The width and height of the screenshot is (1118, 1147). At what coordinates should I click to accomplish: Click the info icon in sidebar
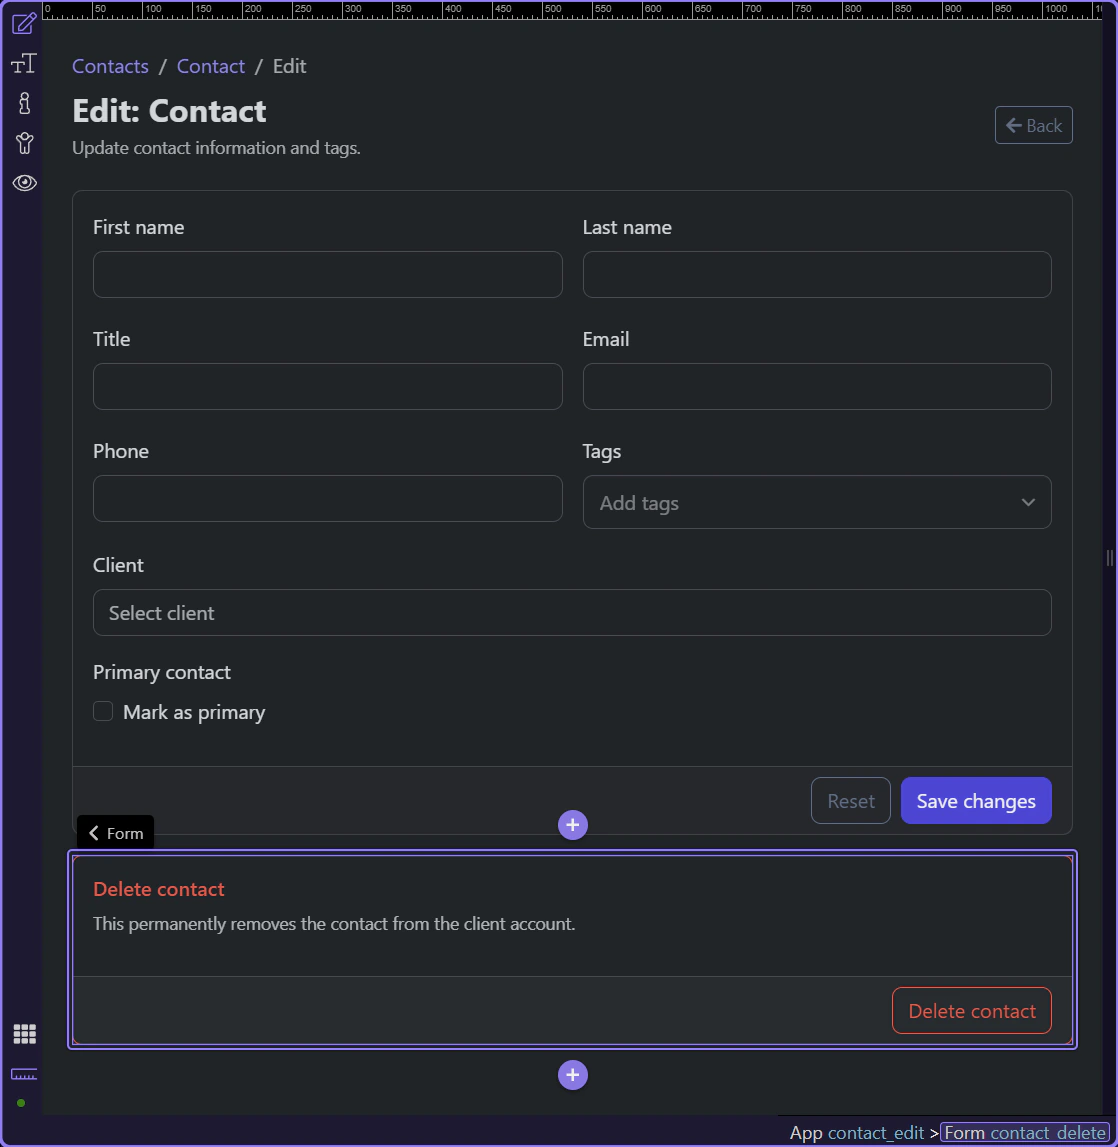coord(24,103)
